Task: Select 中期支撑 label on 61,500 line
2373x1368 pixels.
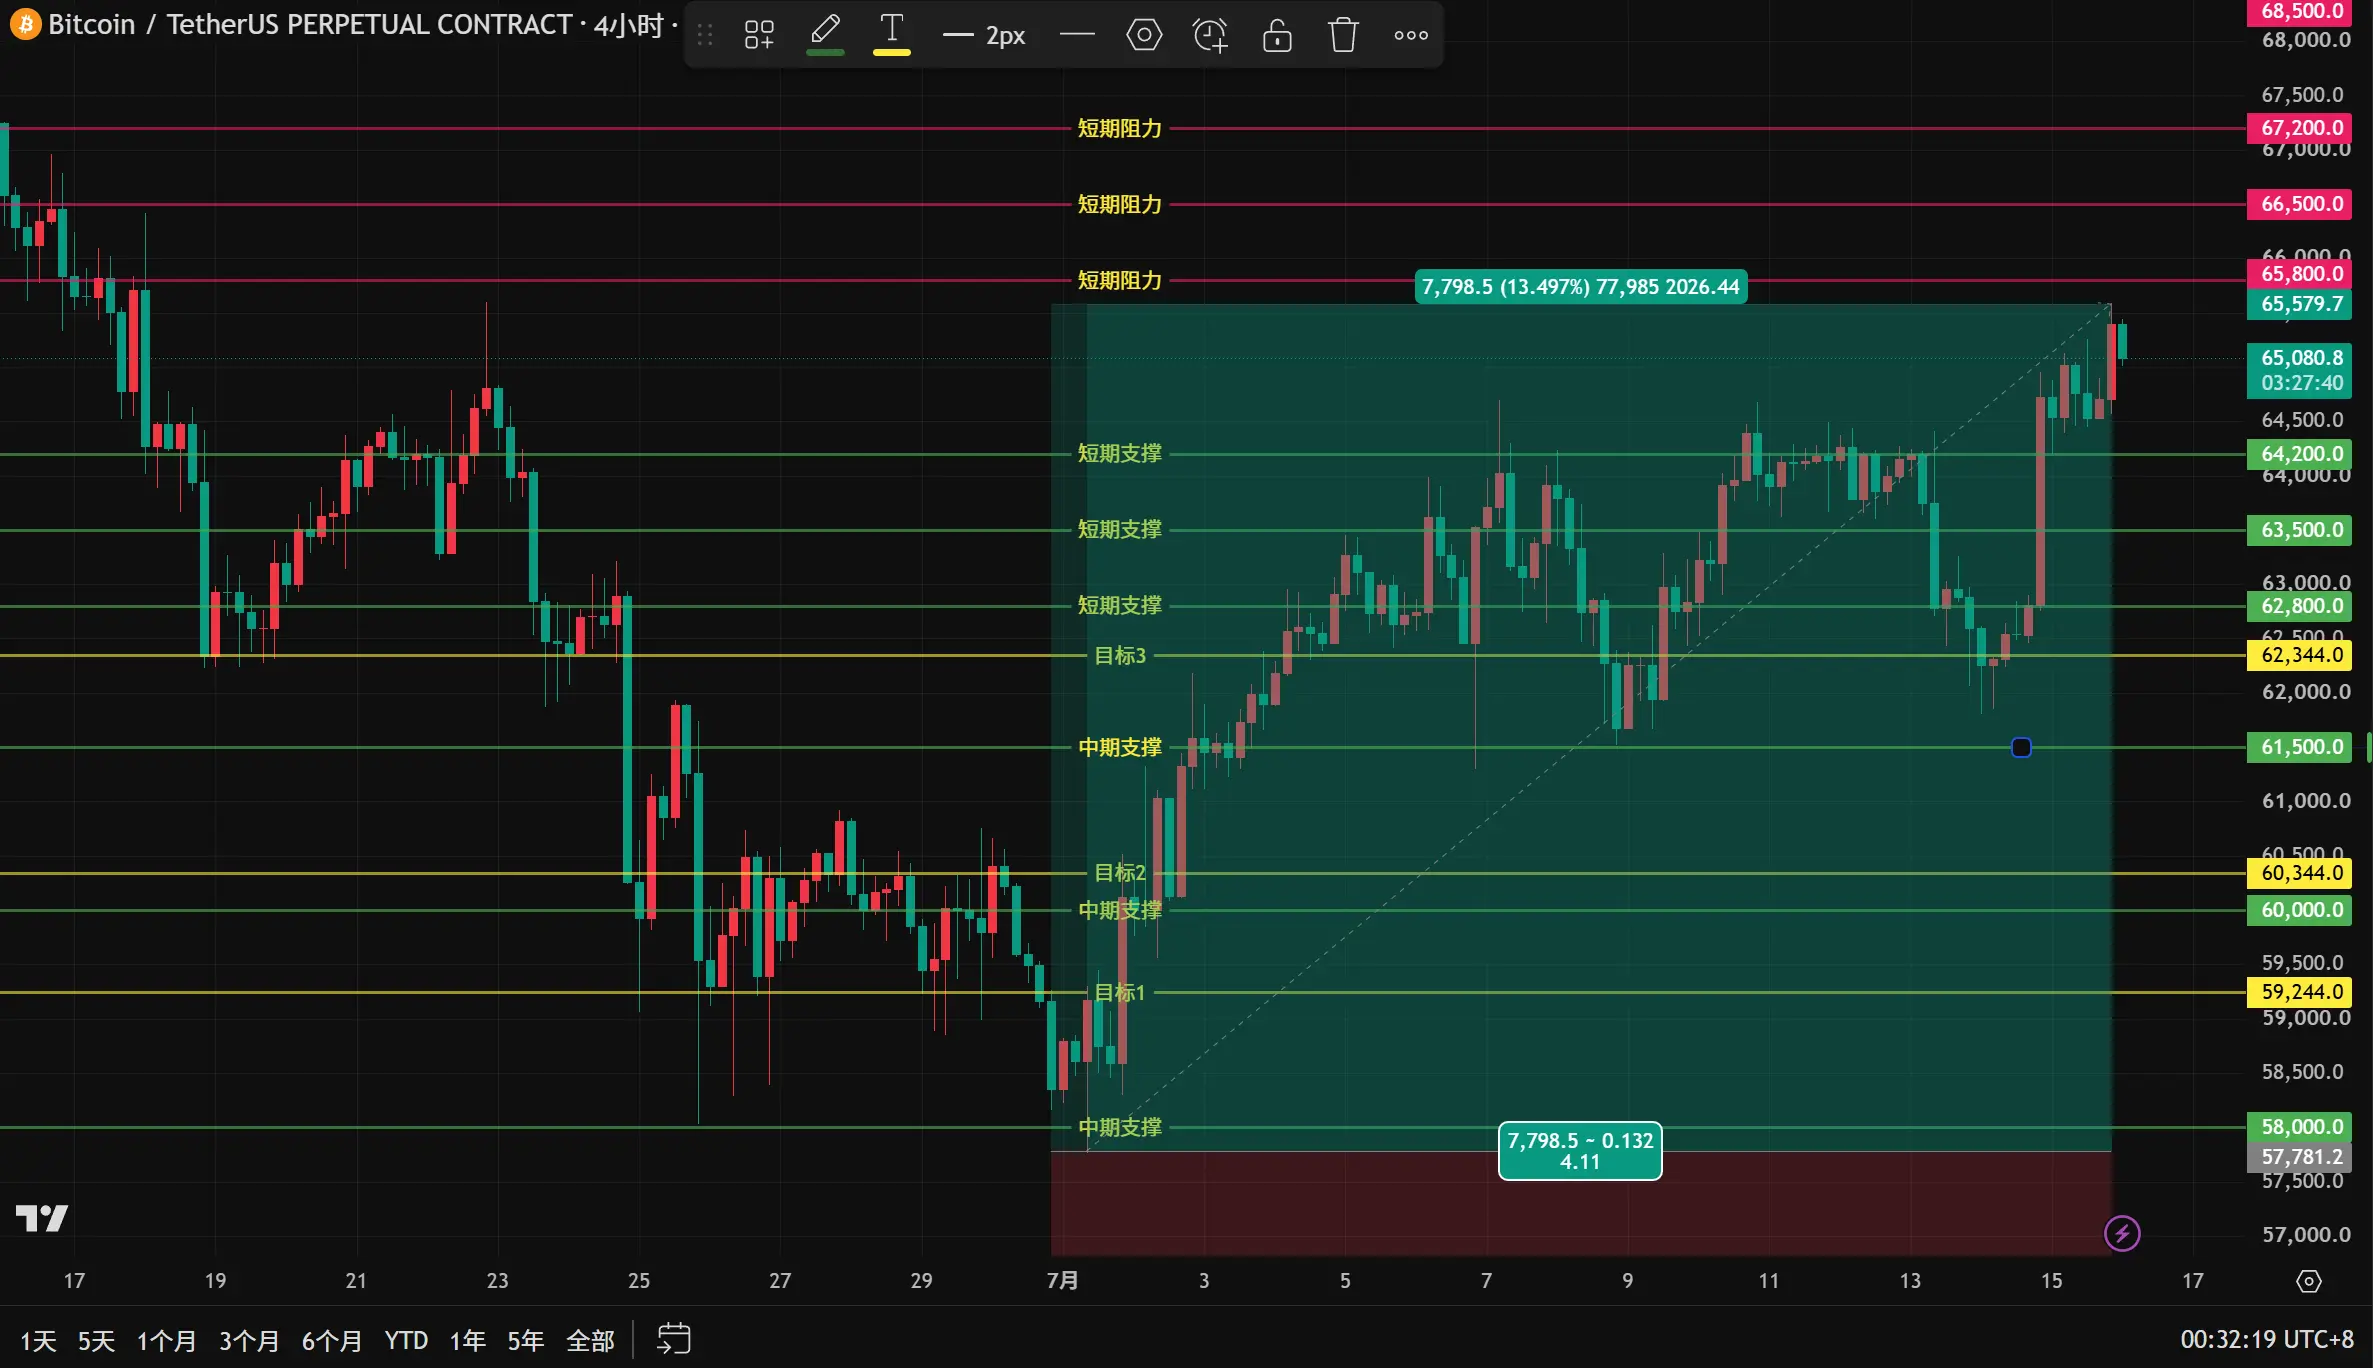Action: 1120,748
